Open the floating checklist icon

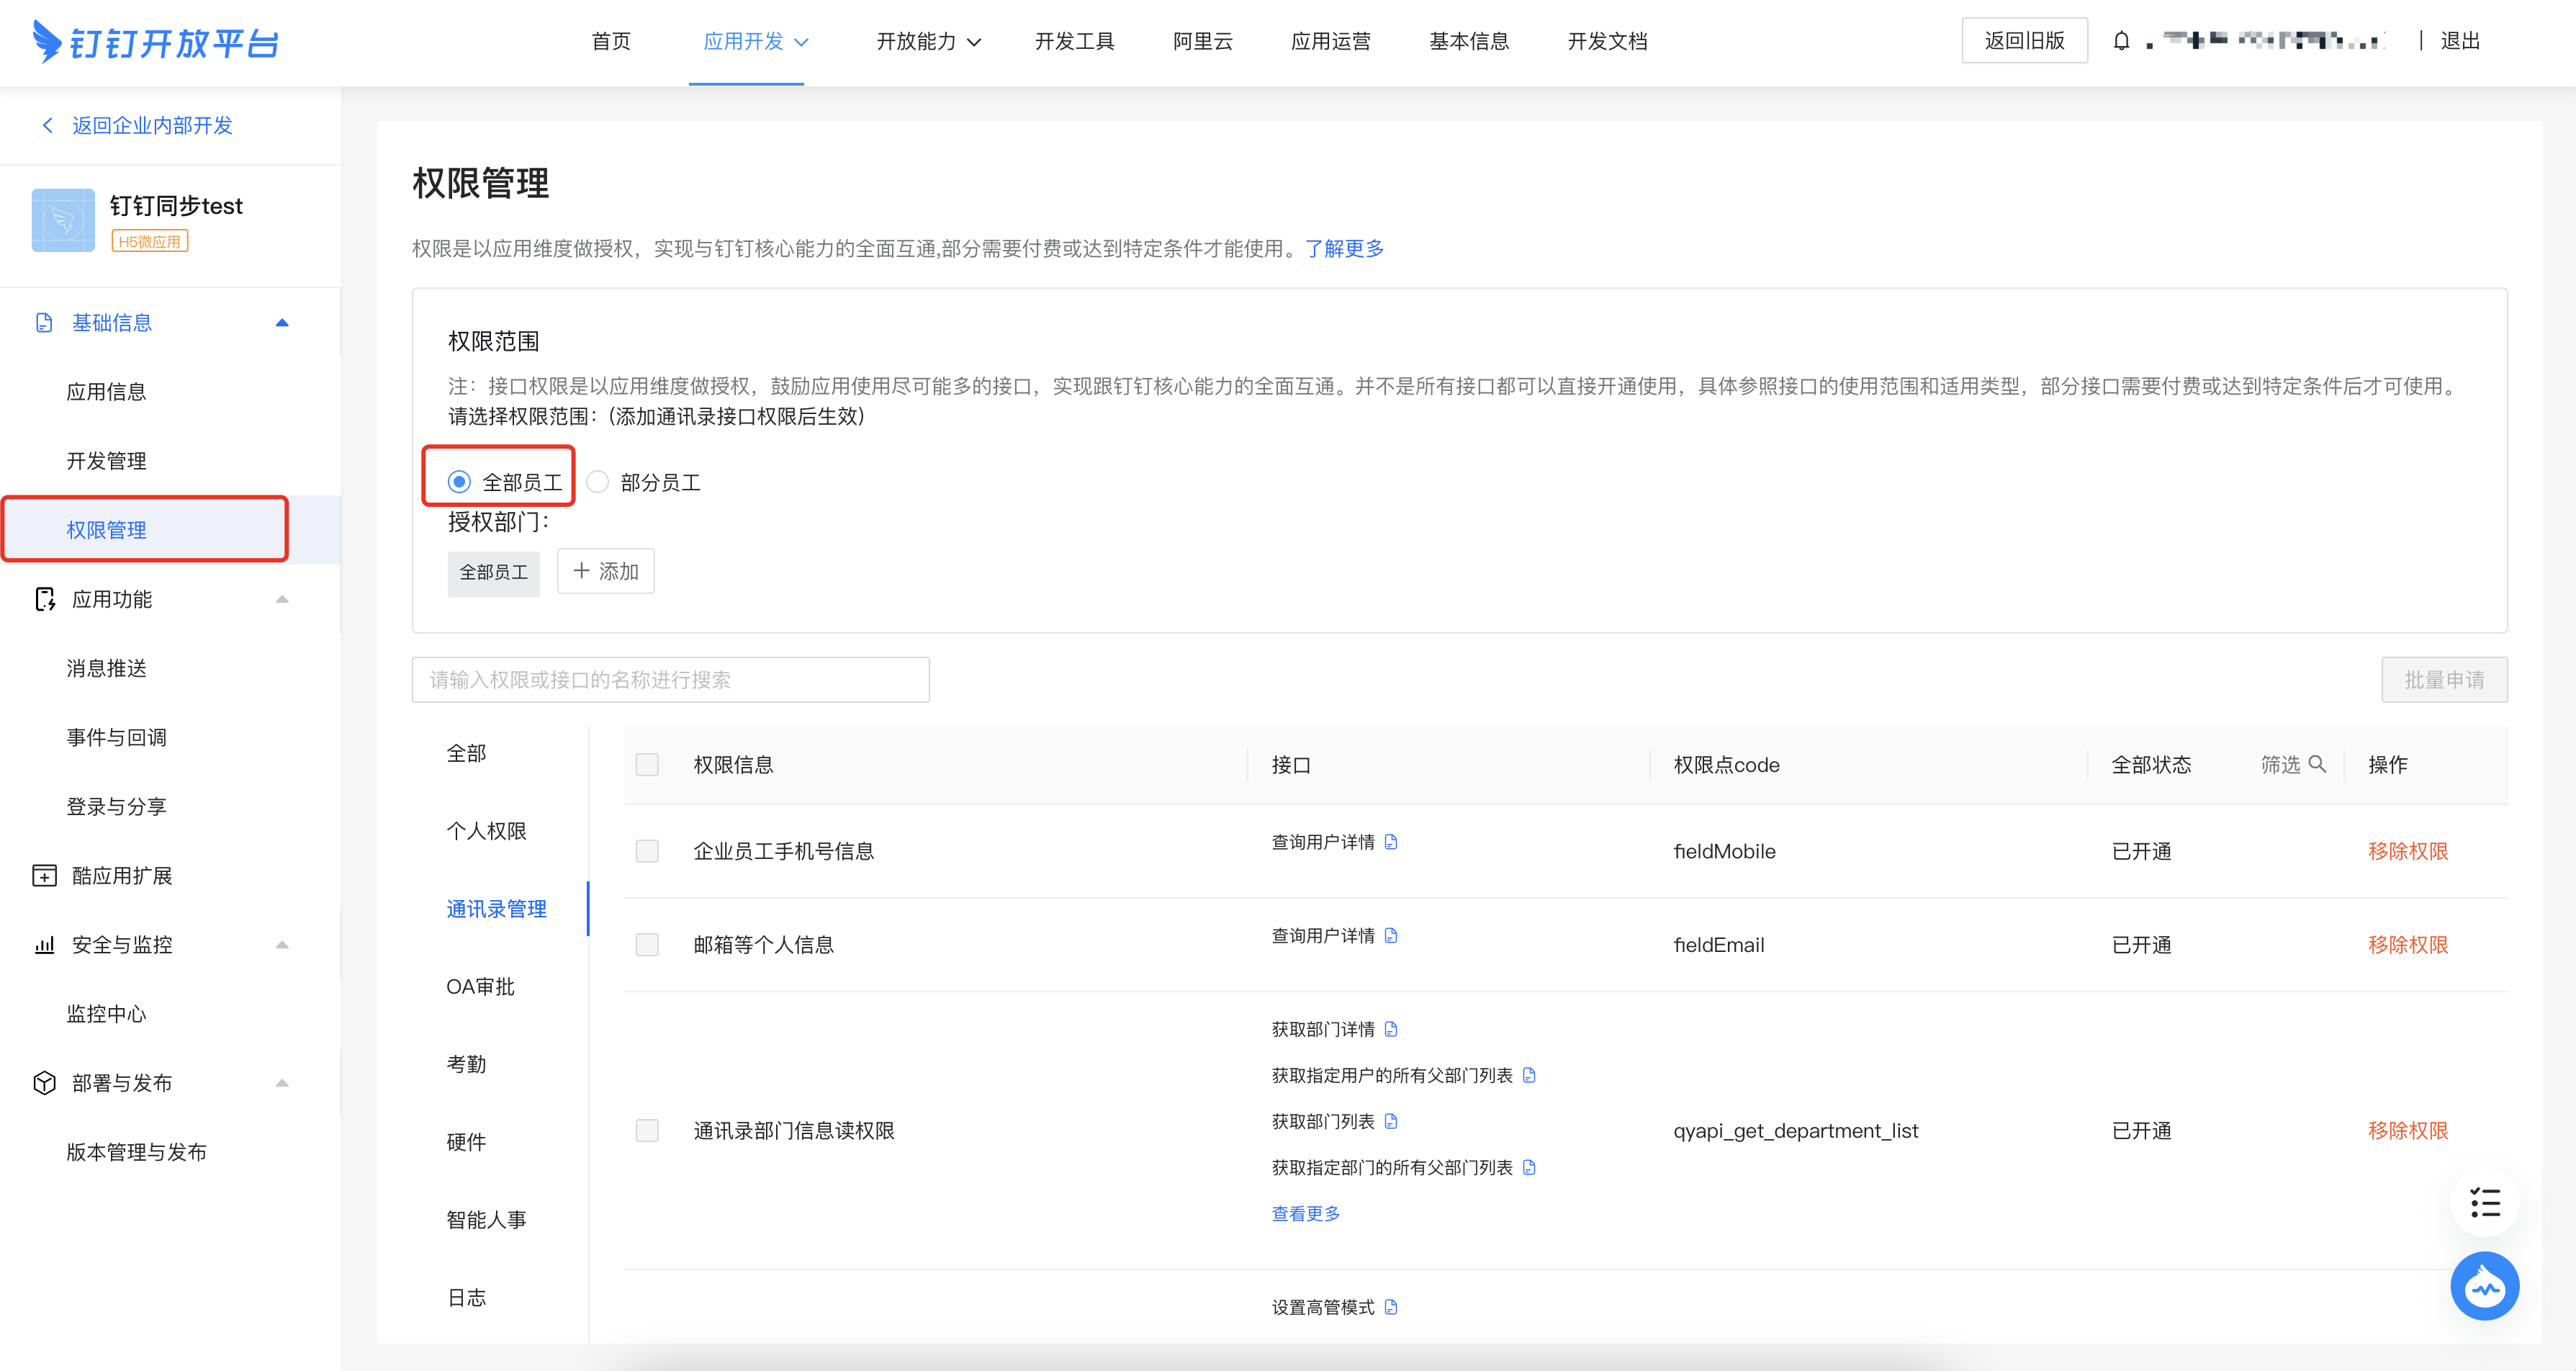point(2484,1202)
